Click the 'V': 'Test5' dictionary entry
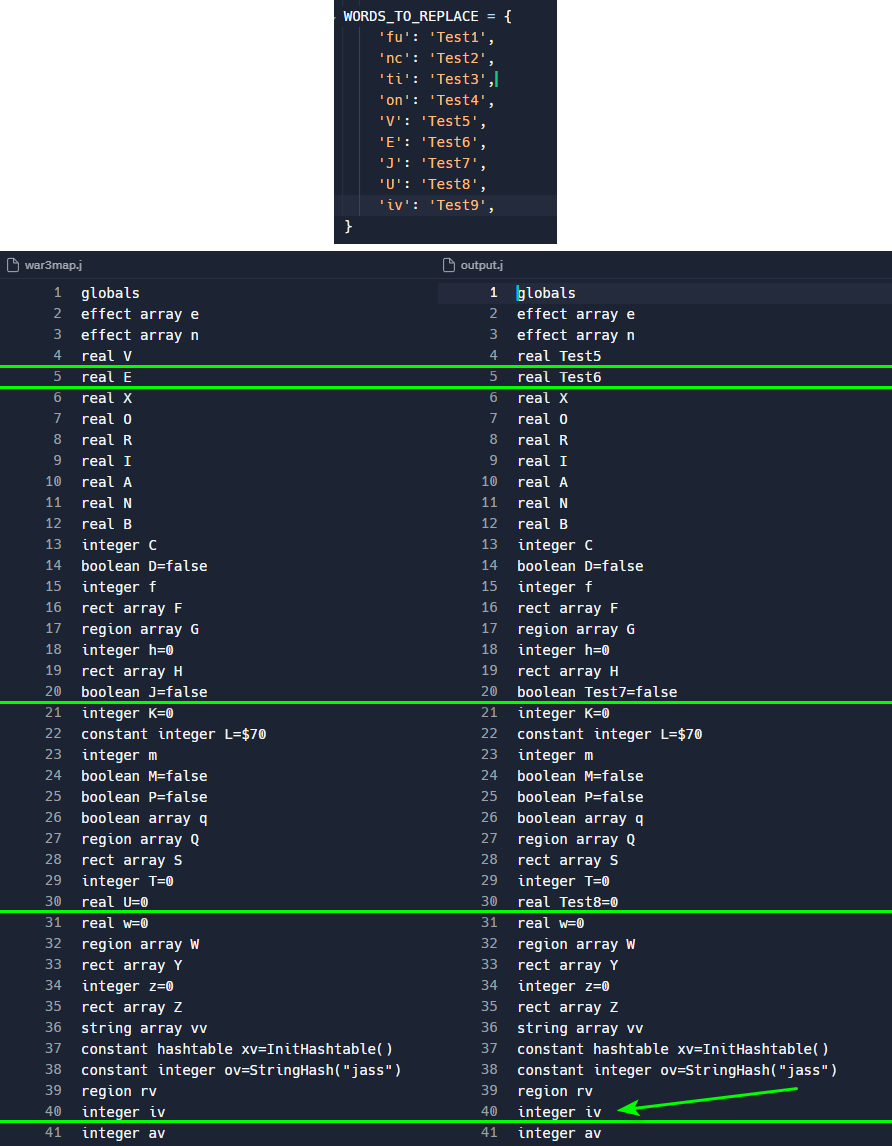The height and width of the screenshot is (1146, 892). 432,121
